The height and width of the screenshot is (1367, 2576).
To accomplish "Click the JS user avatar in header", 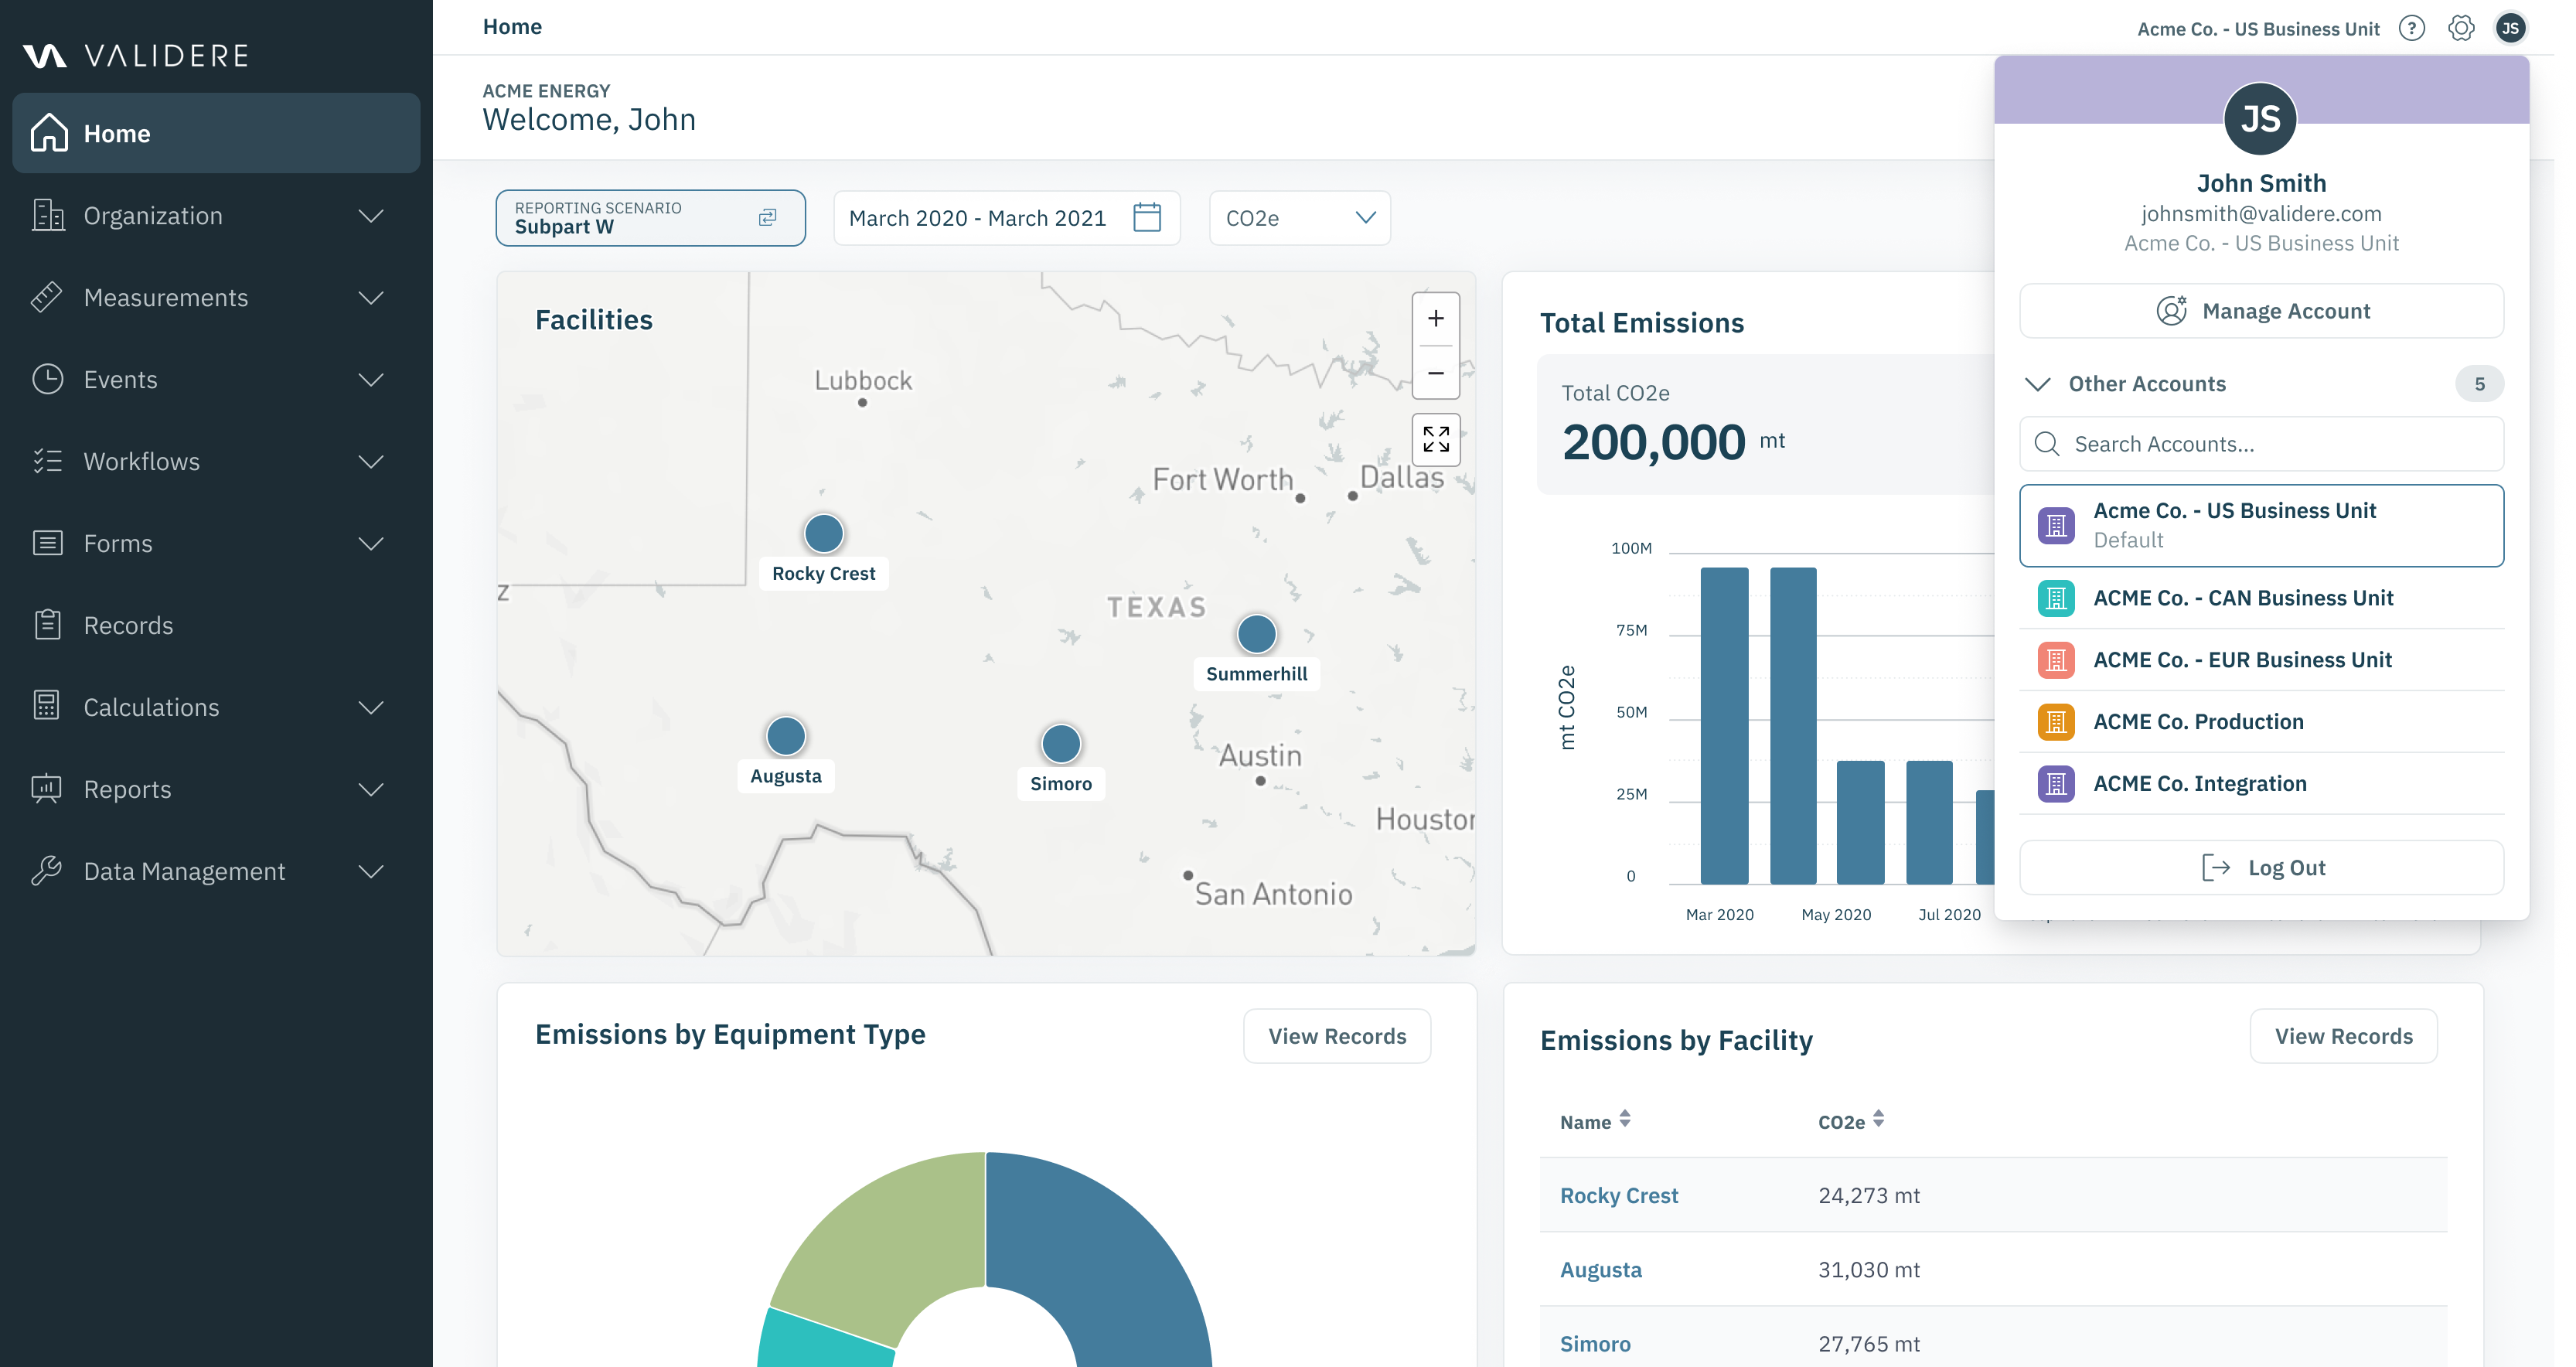I will point(2510,28).
